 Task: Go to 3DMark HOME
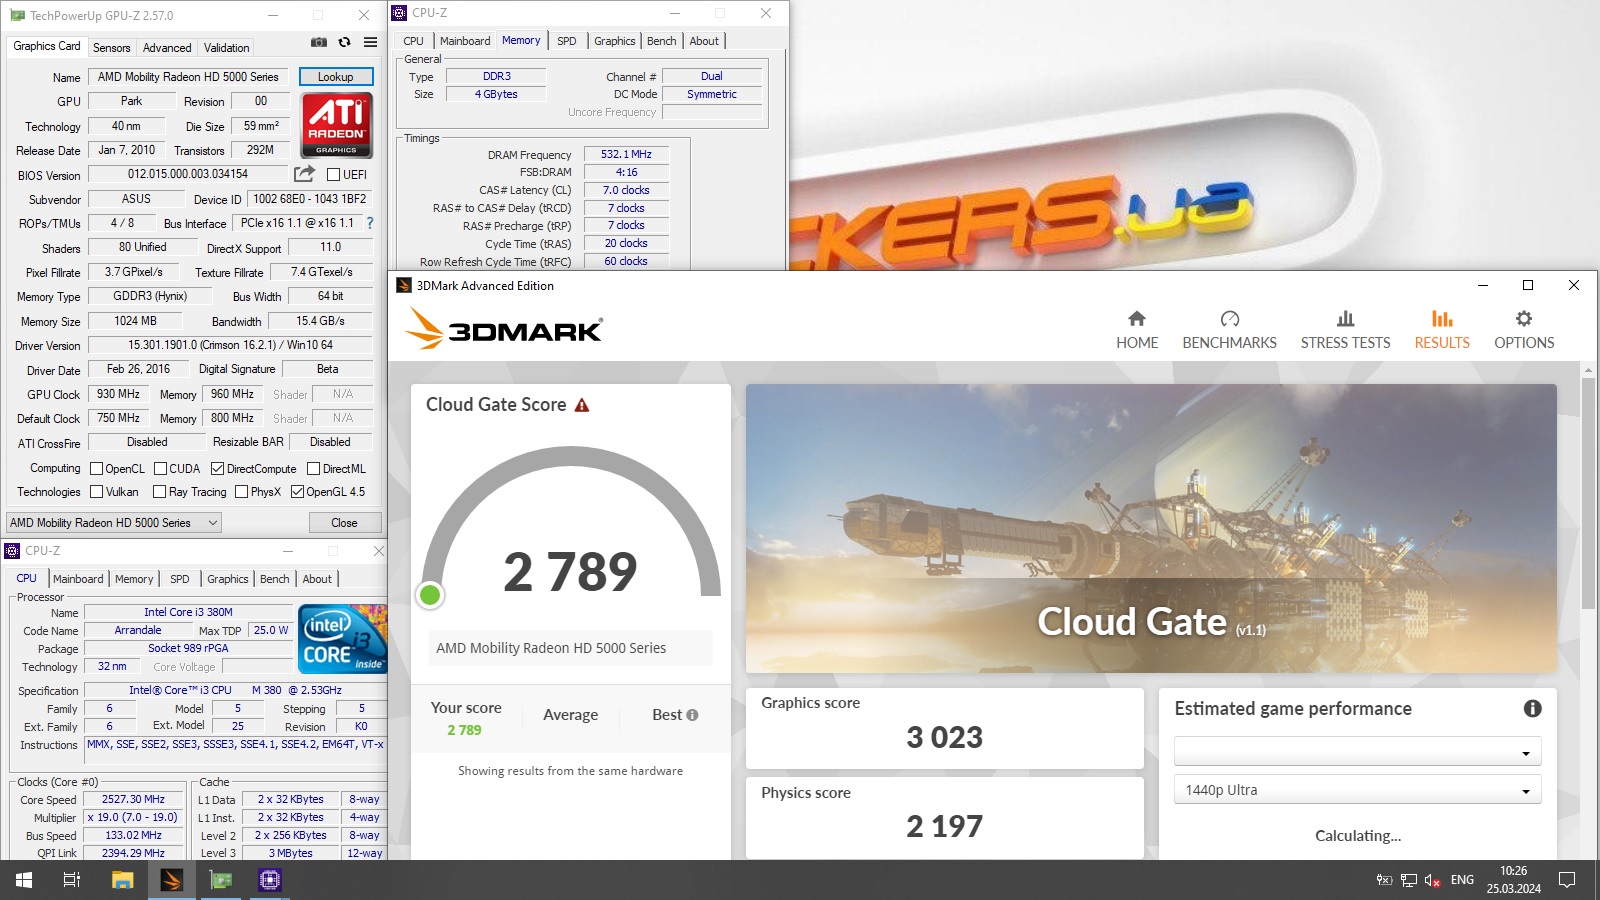click(x=1137, y=329)
